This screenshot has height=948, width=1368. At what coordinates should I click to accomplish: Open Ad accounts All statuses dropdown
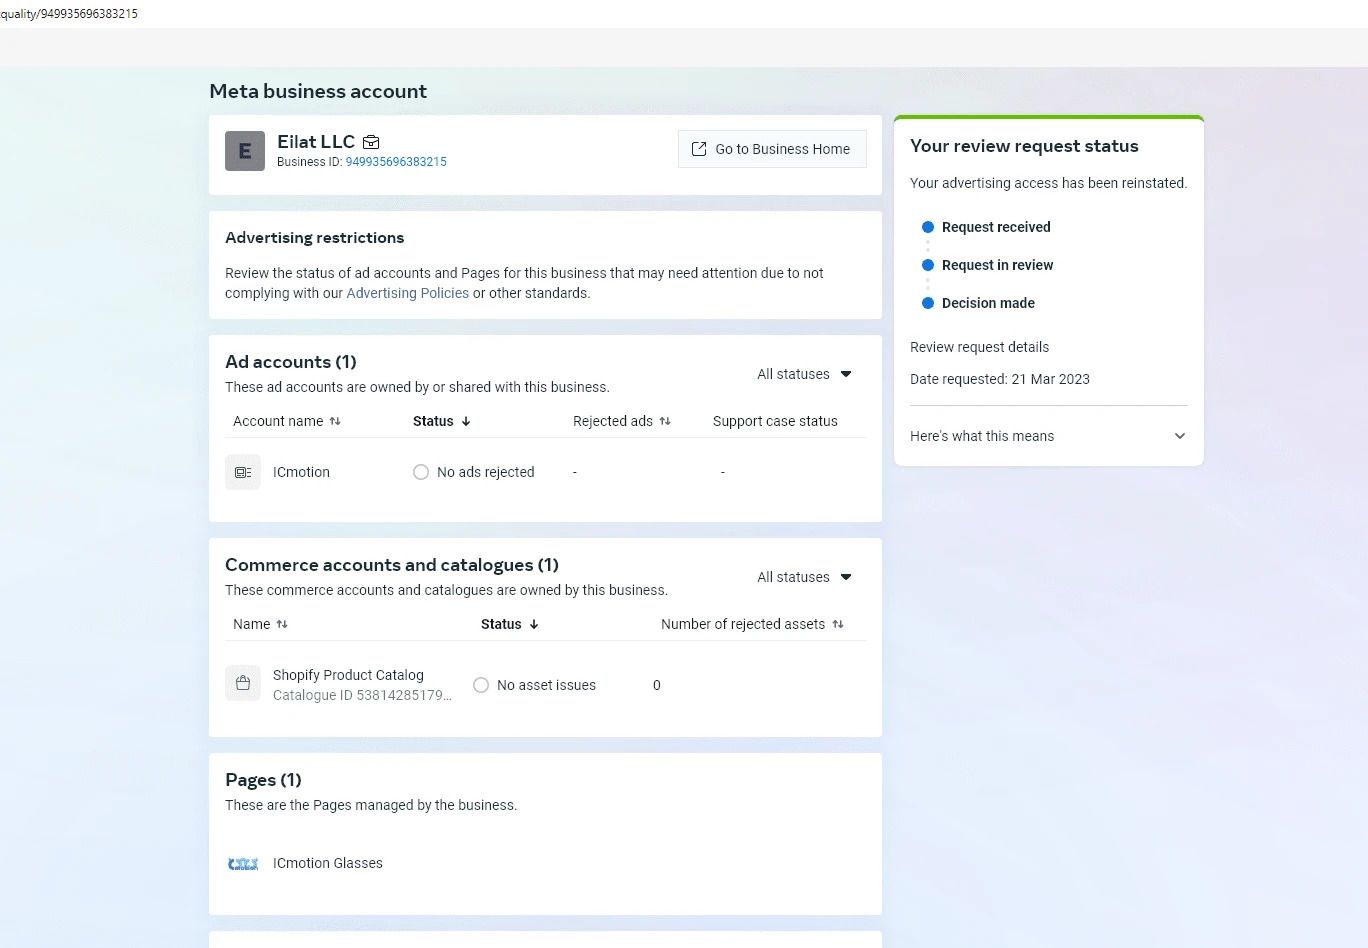805,374
